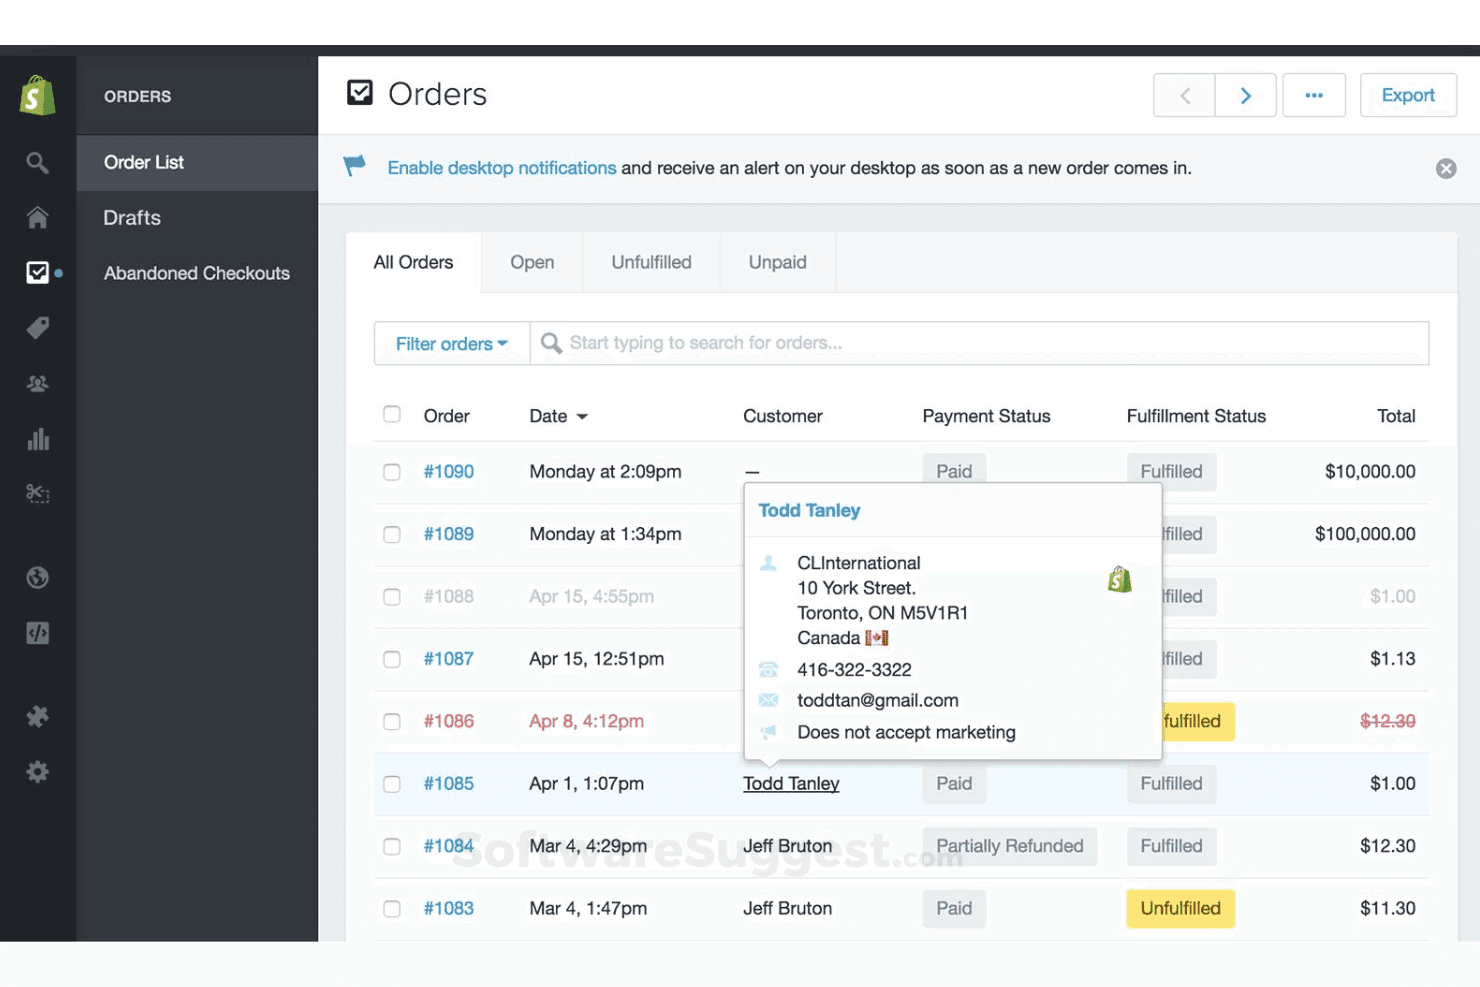Select Order List in the Orders menu
This screenshot has width=1480, height=987.
(197, 162)
